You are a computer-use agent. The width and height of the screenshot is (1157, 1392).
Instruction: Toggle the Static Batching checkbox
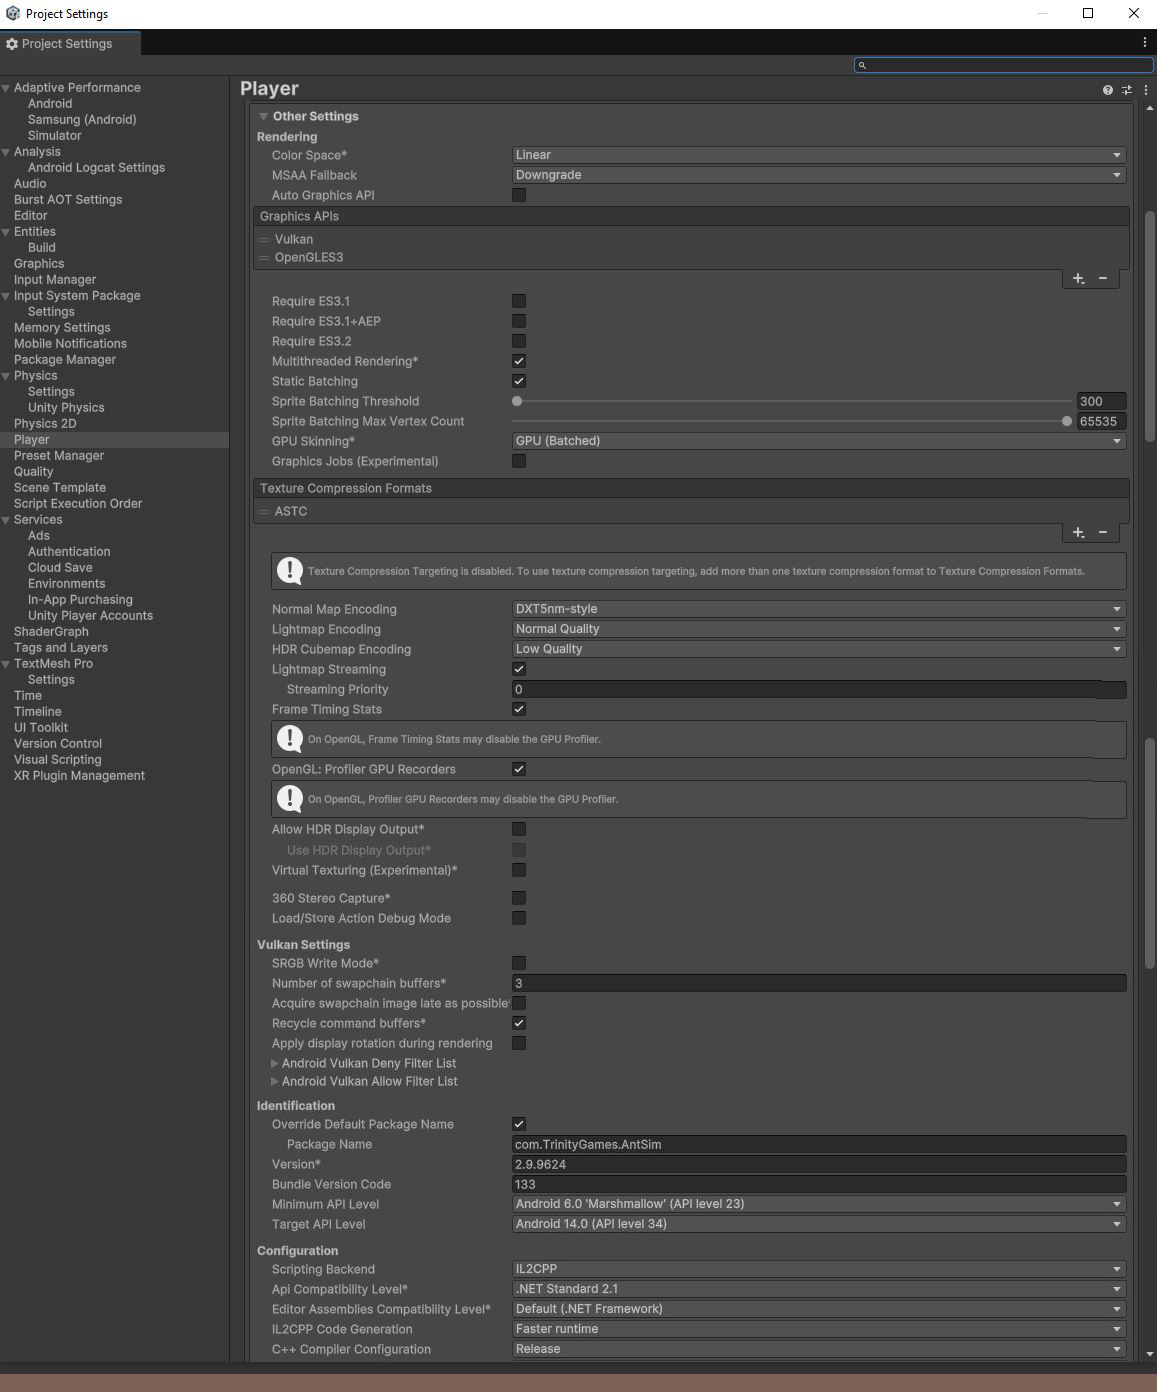tap(518, 381)
